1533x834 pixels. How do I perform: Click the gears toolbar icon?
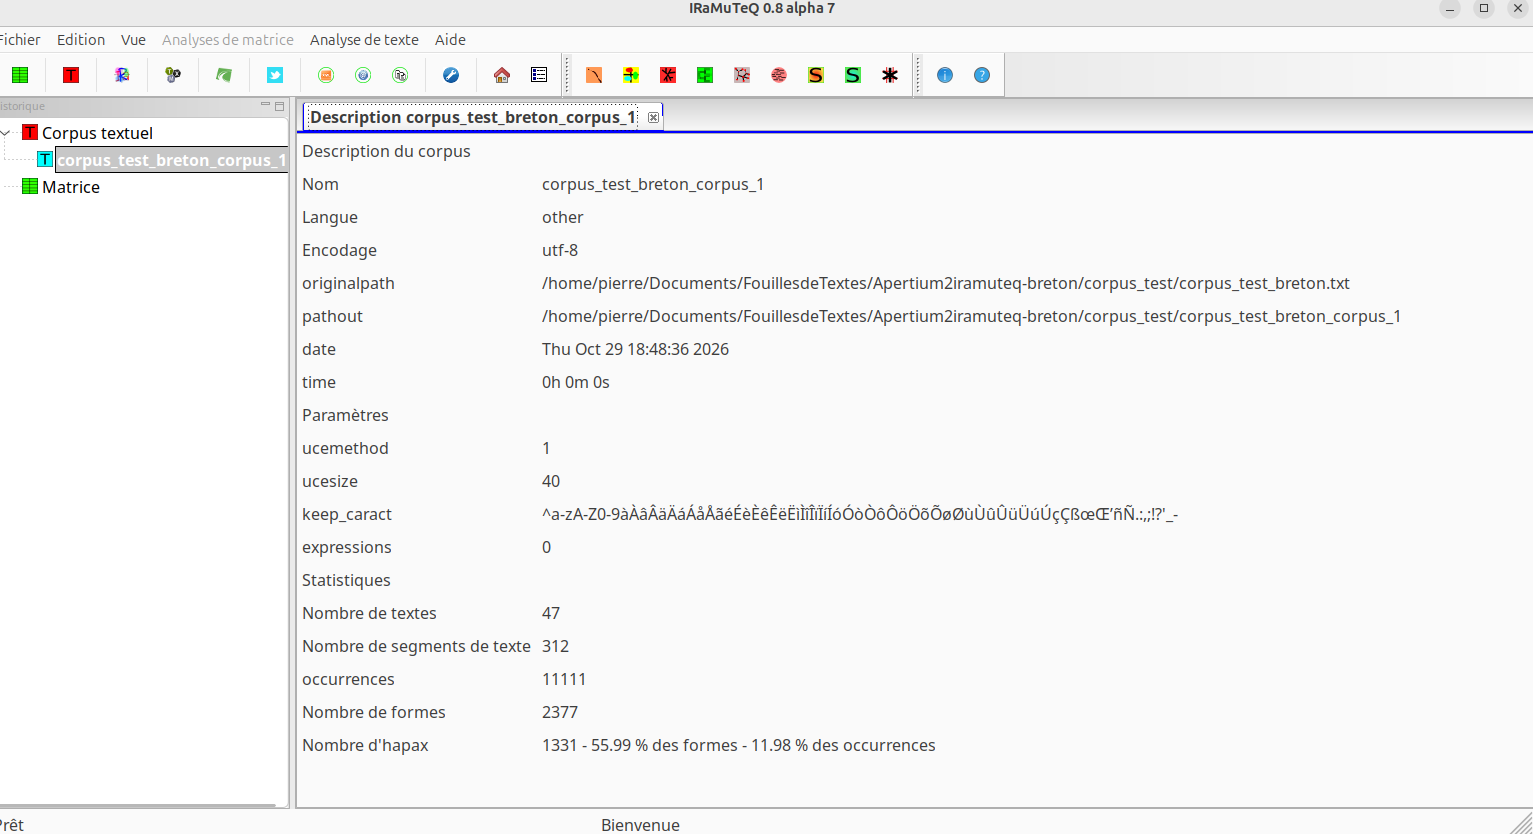(173, 75)
